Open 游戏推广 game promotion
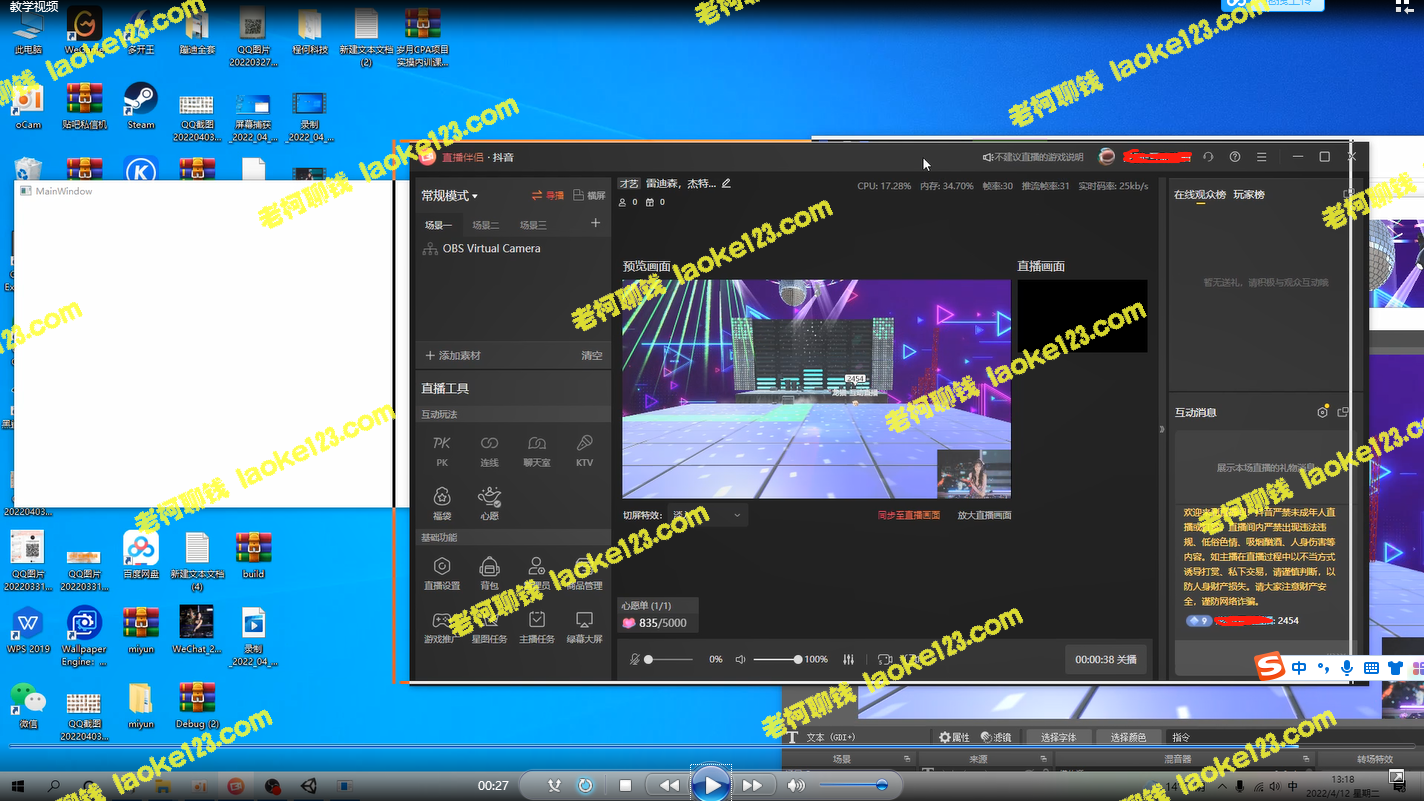This screenshot has height=801, width=1424. [x=442, y=627]
